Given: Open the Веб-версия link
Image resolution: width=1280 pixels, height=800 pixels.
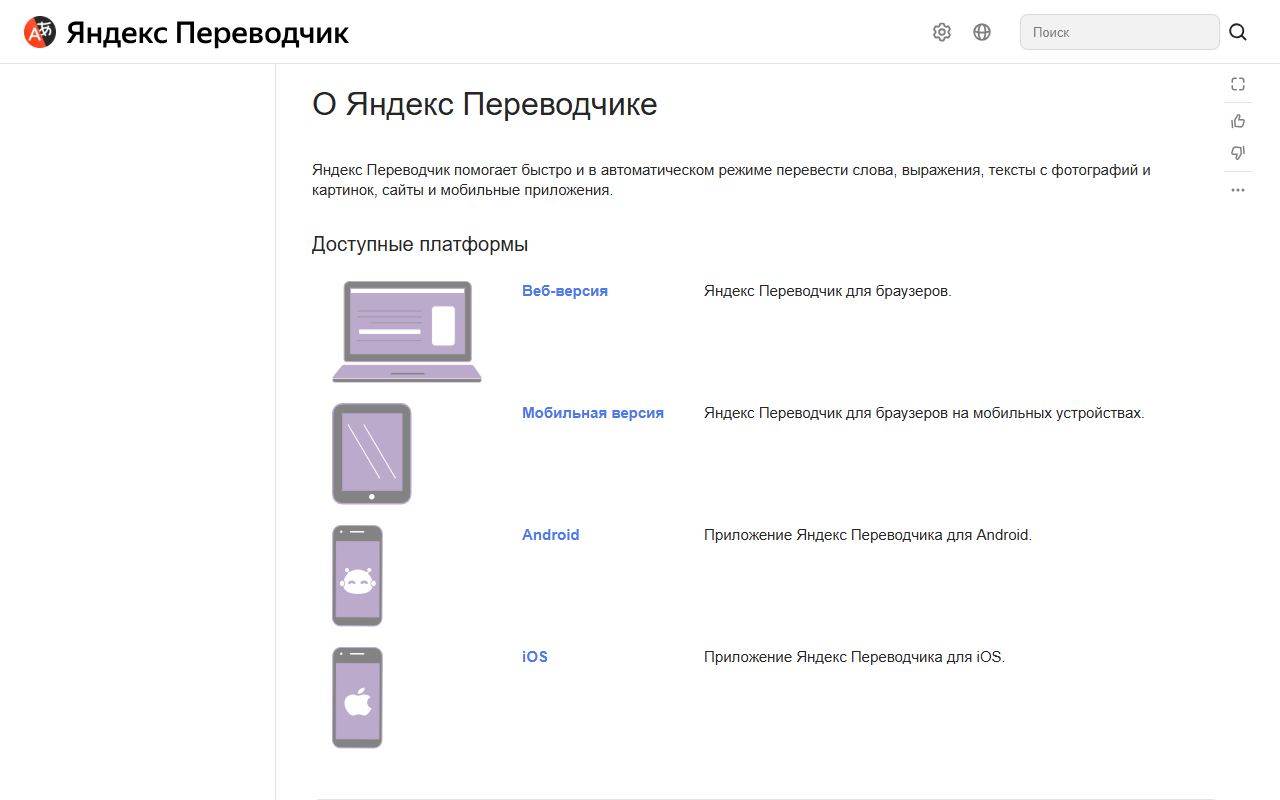Looking at the screenshot, I should coord(565,291).
